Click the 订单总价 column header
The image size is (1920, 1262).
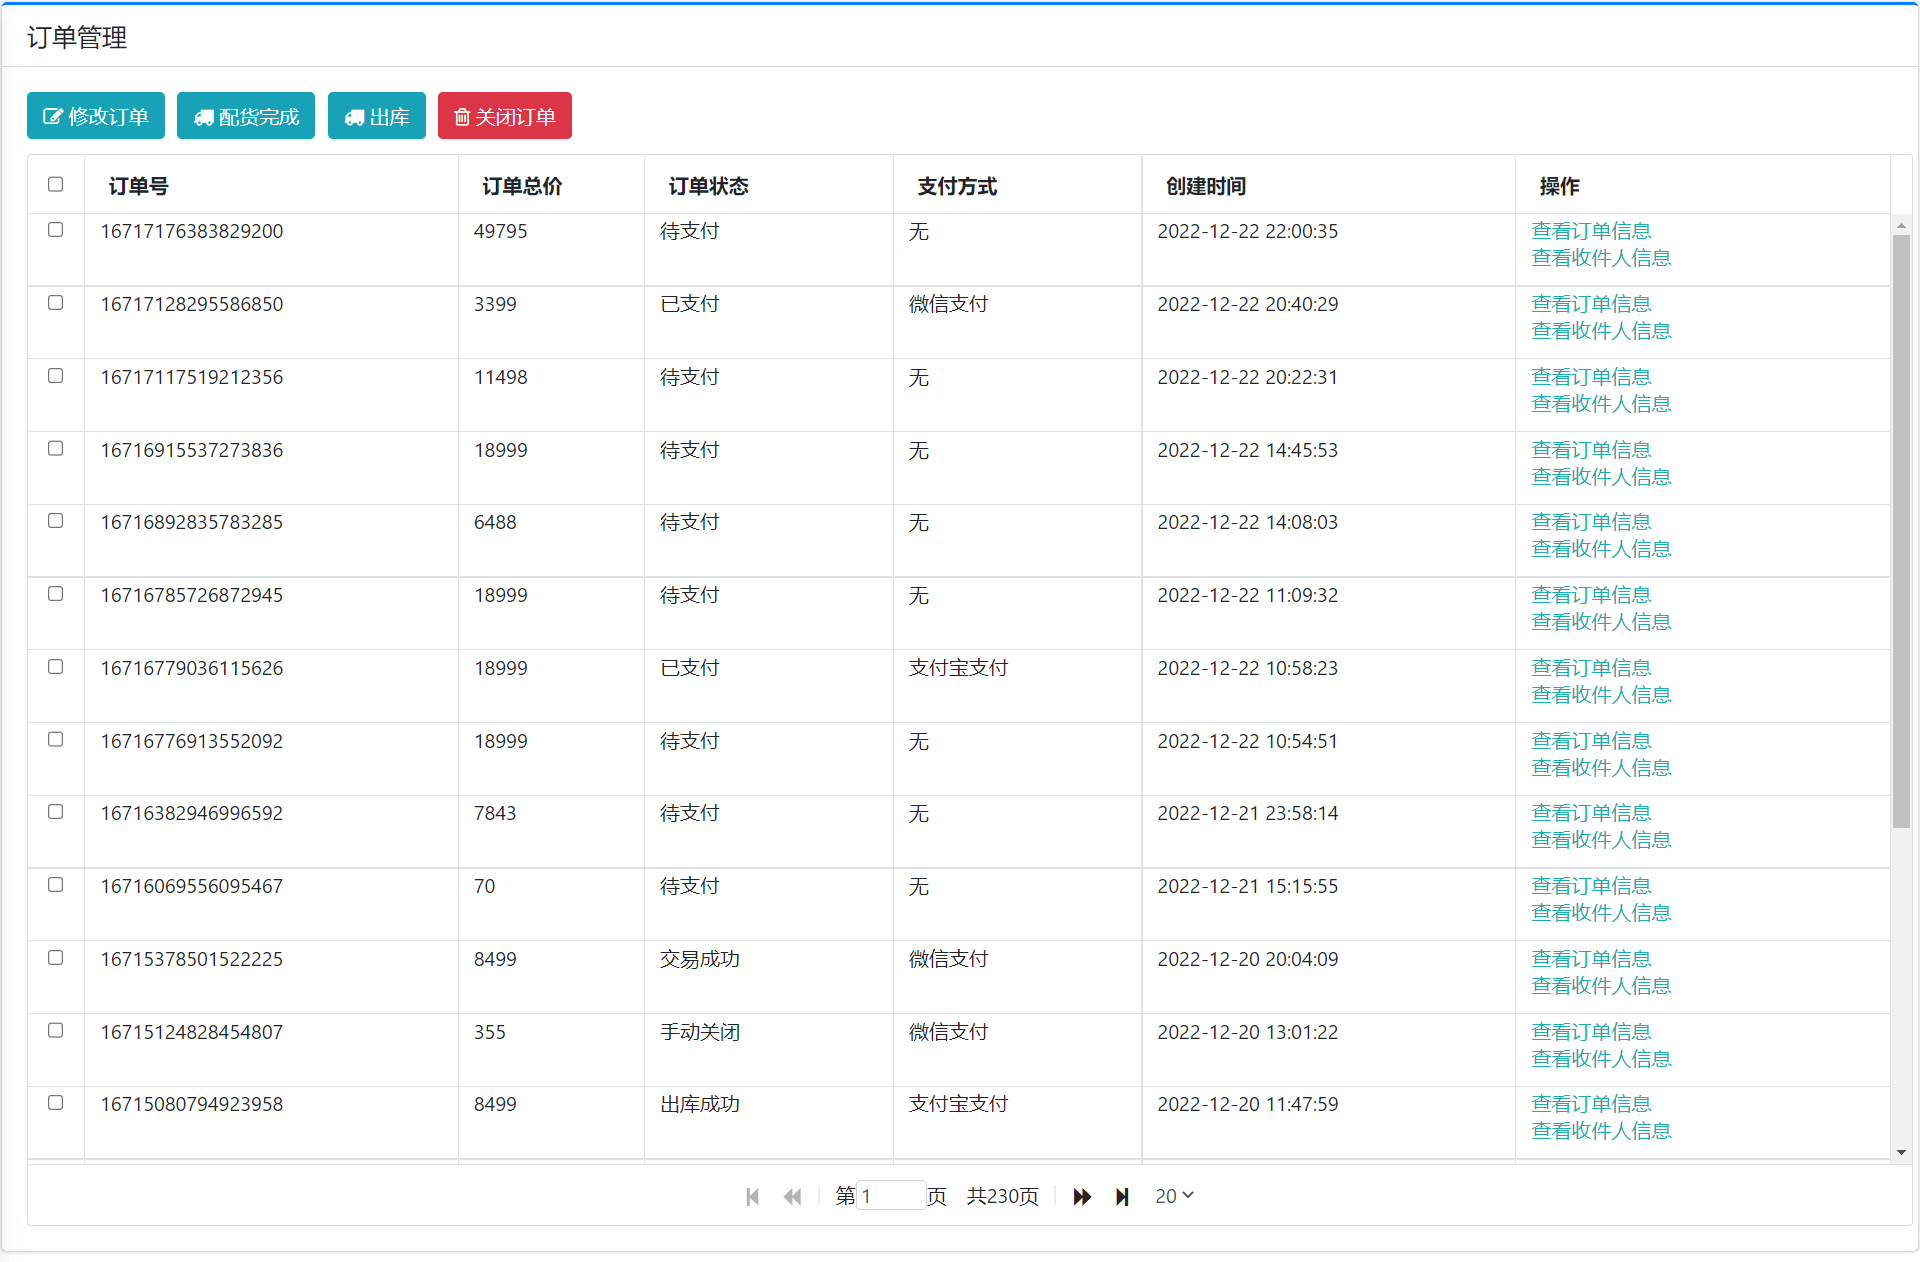click(522, 186)
